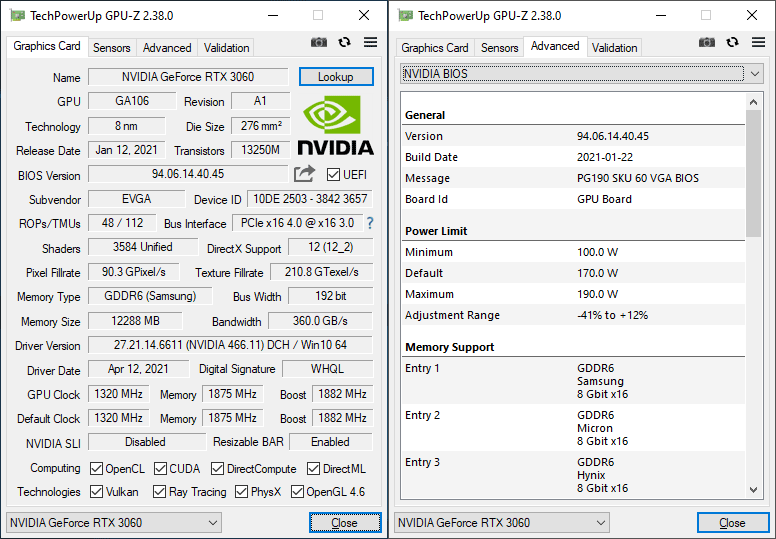The image size is (776, 539).
Task: Toggle the Vulkan checkbox
Action: pos(97,491)
